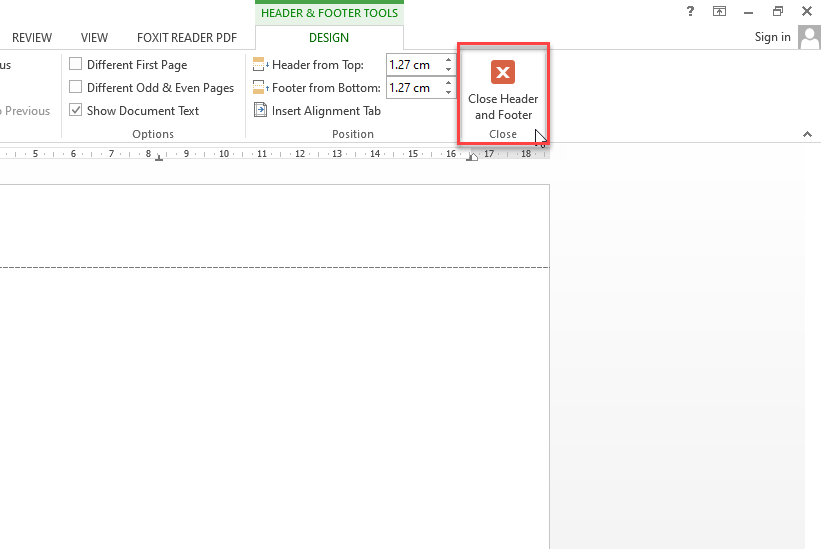Click the user account avatar icon
Image resolution: width=821 pixels, height=549 pixels.
pyautogui.click(x=808, y=37)
